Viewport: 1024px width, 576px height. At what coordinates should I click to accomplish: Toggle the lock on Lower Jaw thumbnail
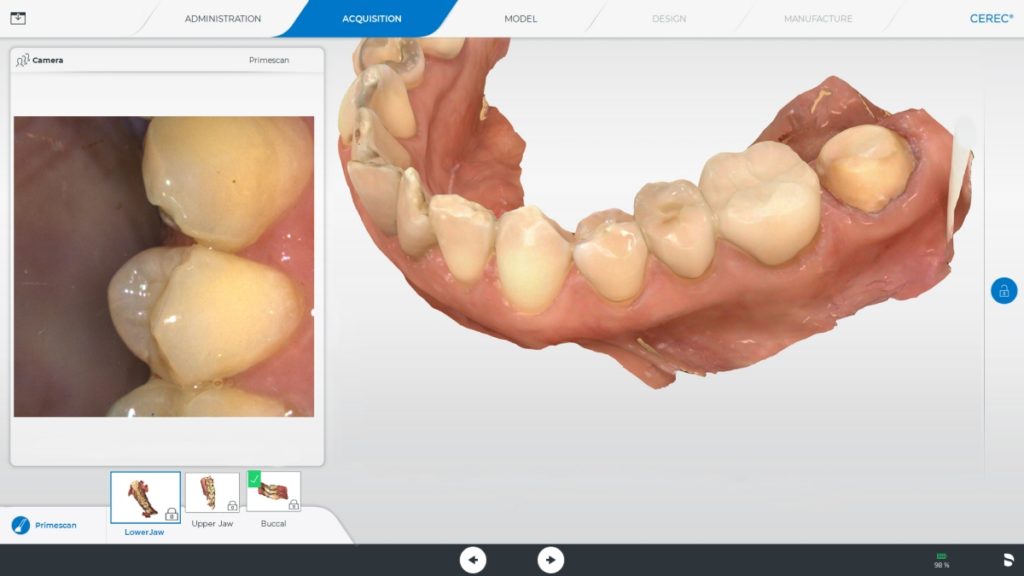(171, 514)
